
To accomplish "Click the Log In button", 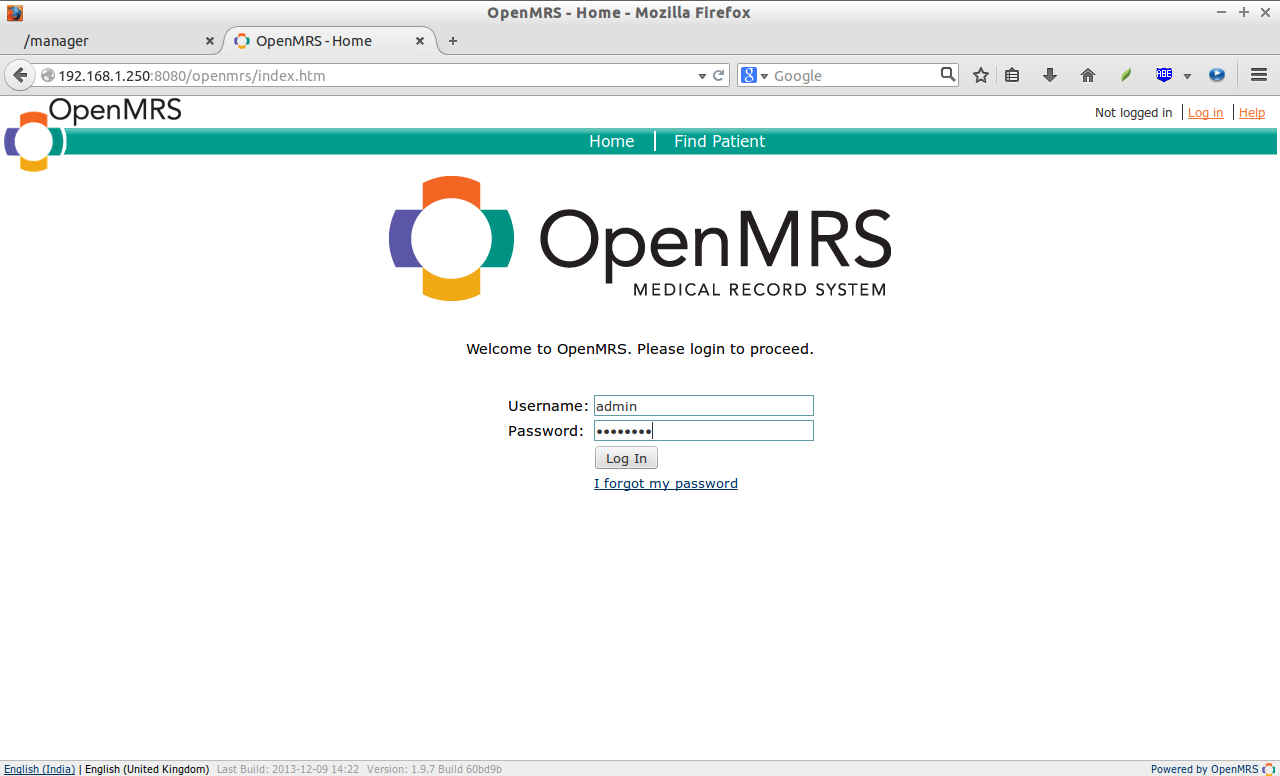I will point(626,458).
